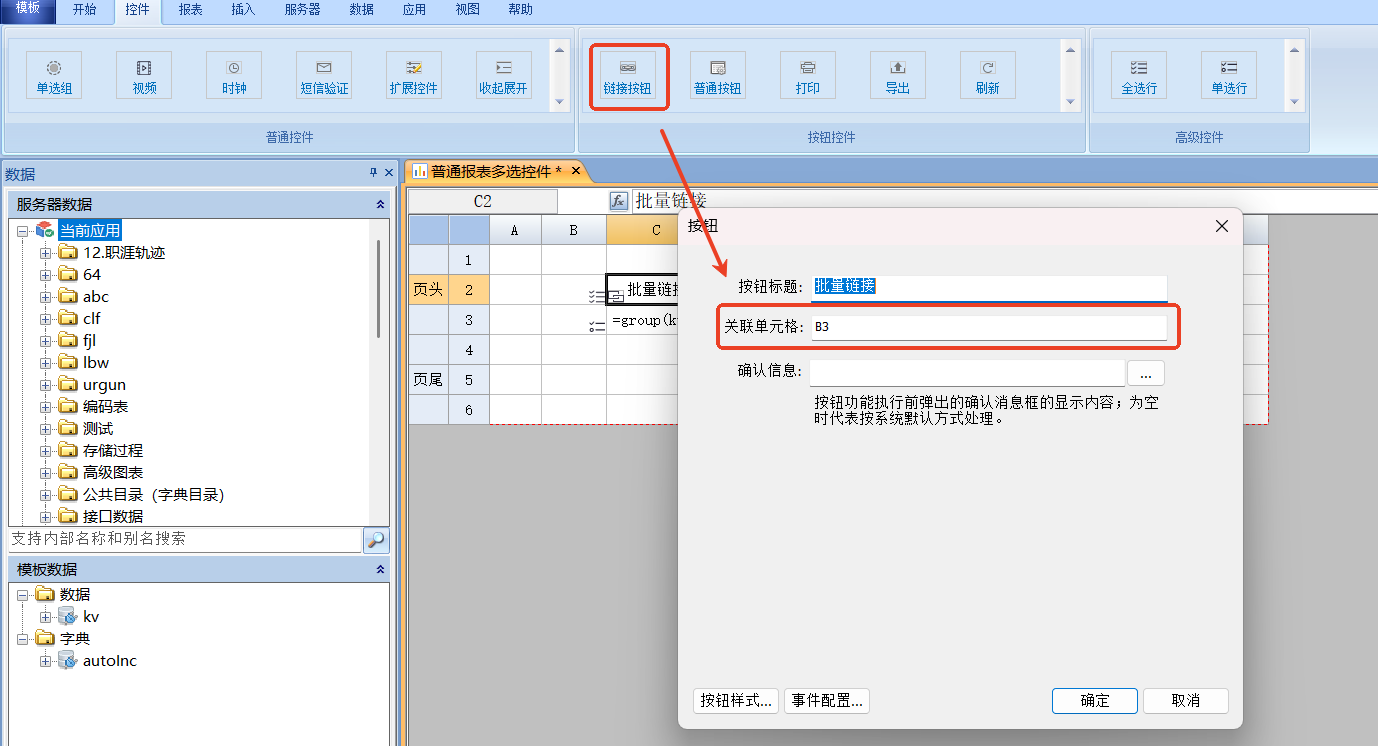Click the search magnifier icon in data panel
This screenshot has width=1378, height=746.
(375, 540)
